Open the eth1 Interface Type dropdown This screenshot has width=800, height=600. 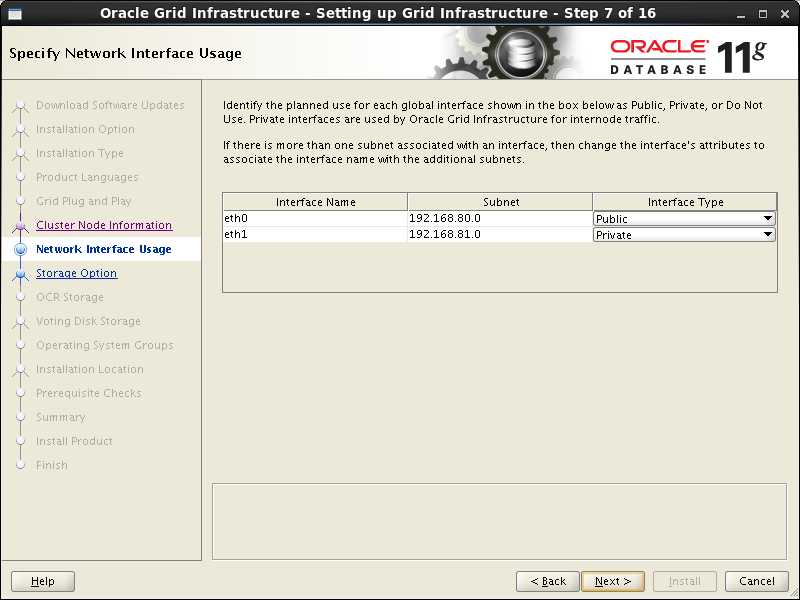[x=684, y=235]
